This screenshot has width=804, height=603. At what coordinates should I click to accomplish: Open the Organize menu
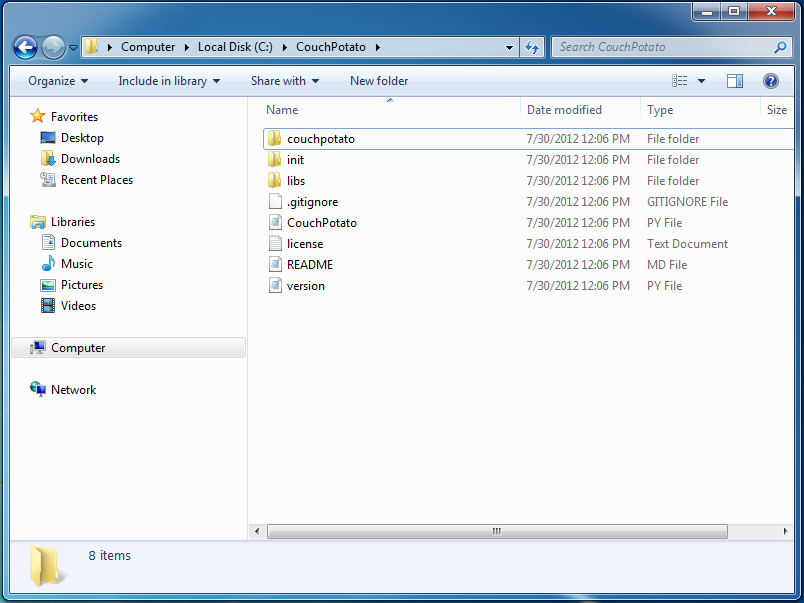point(58,81)
